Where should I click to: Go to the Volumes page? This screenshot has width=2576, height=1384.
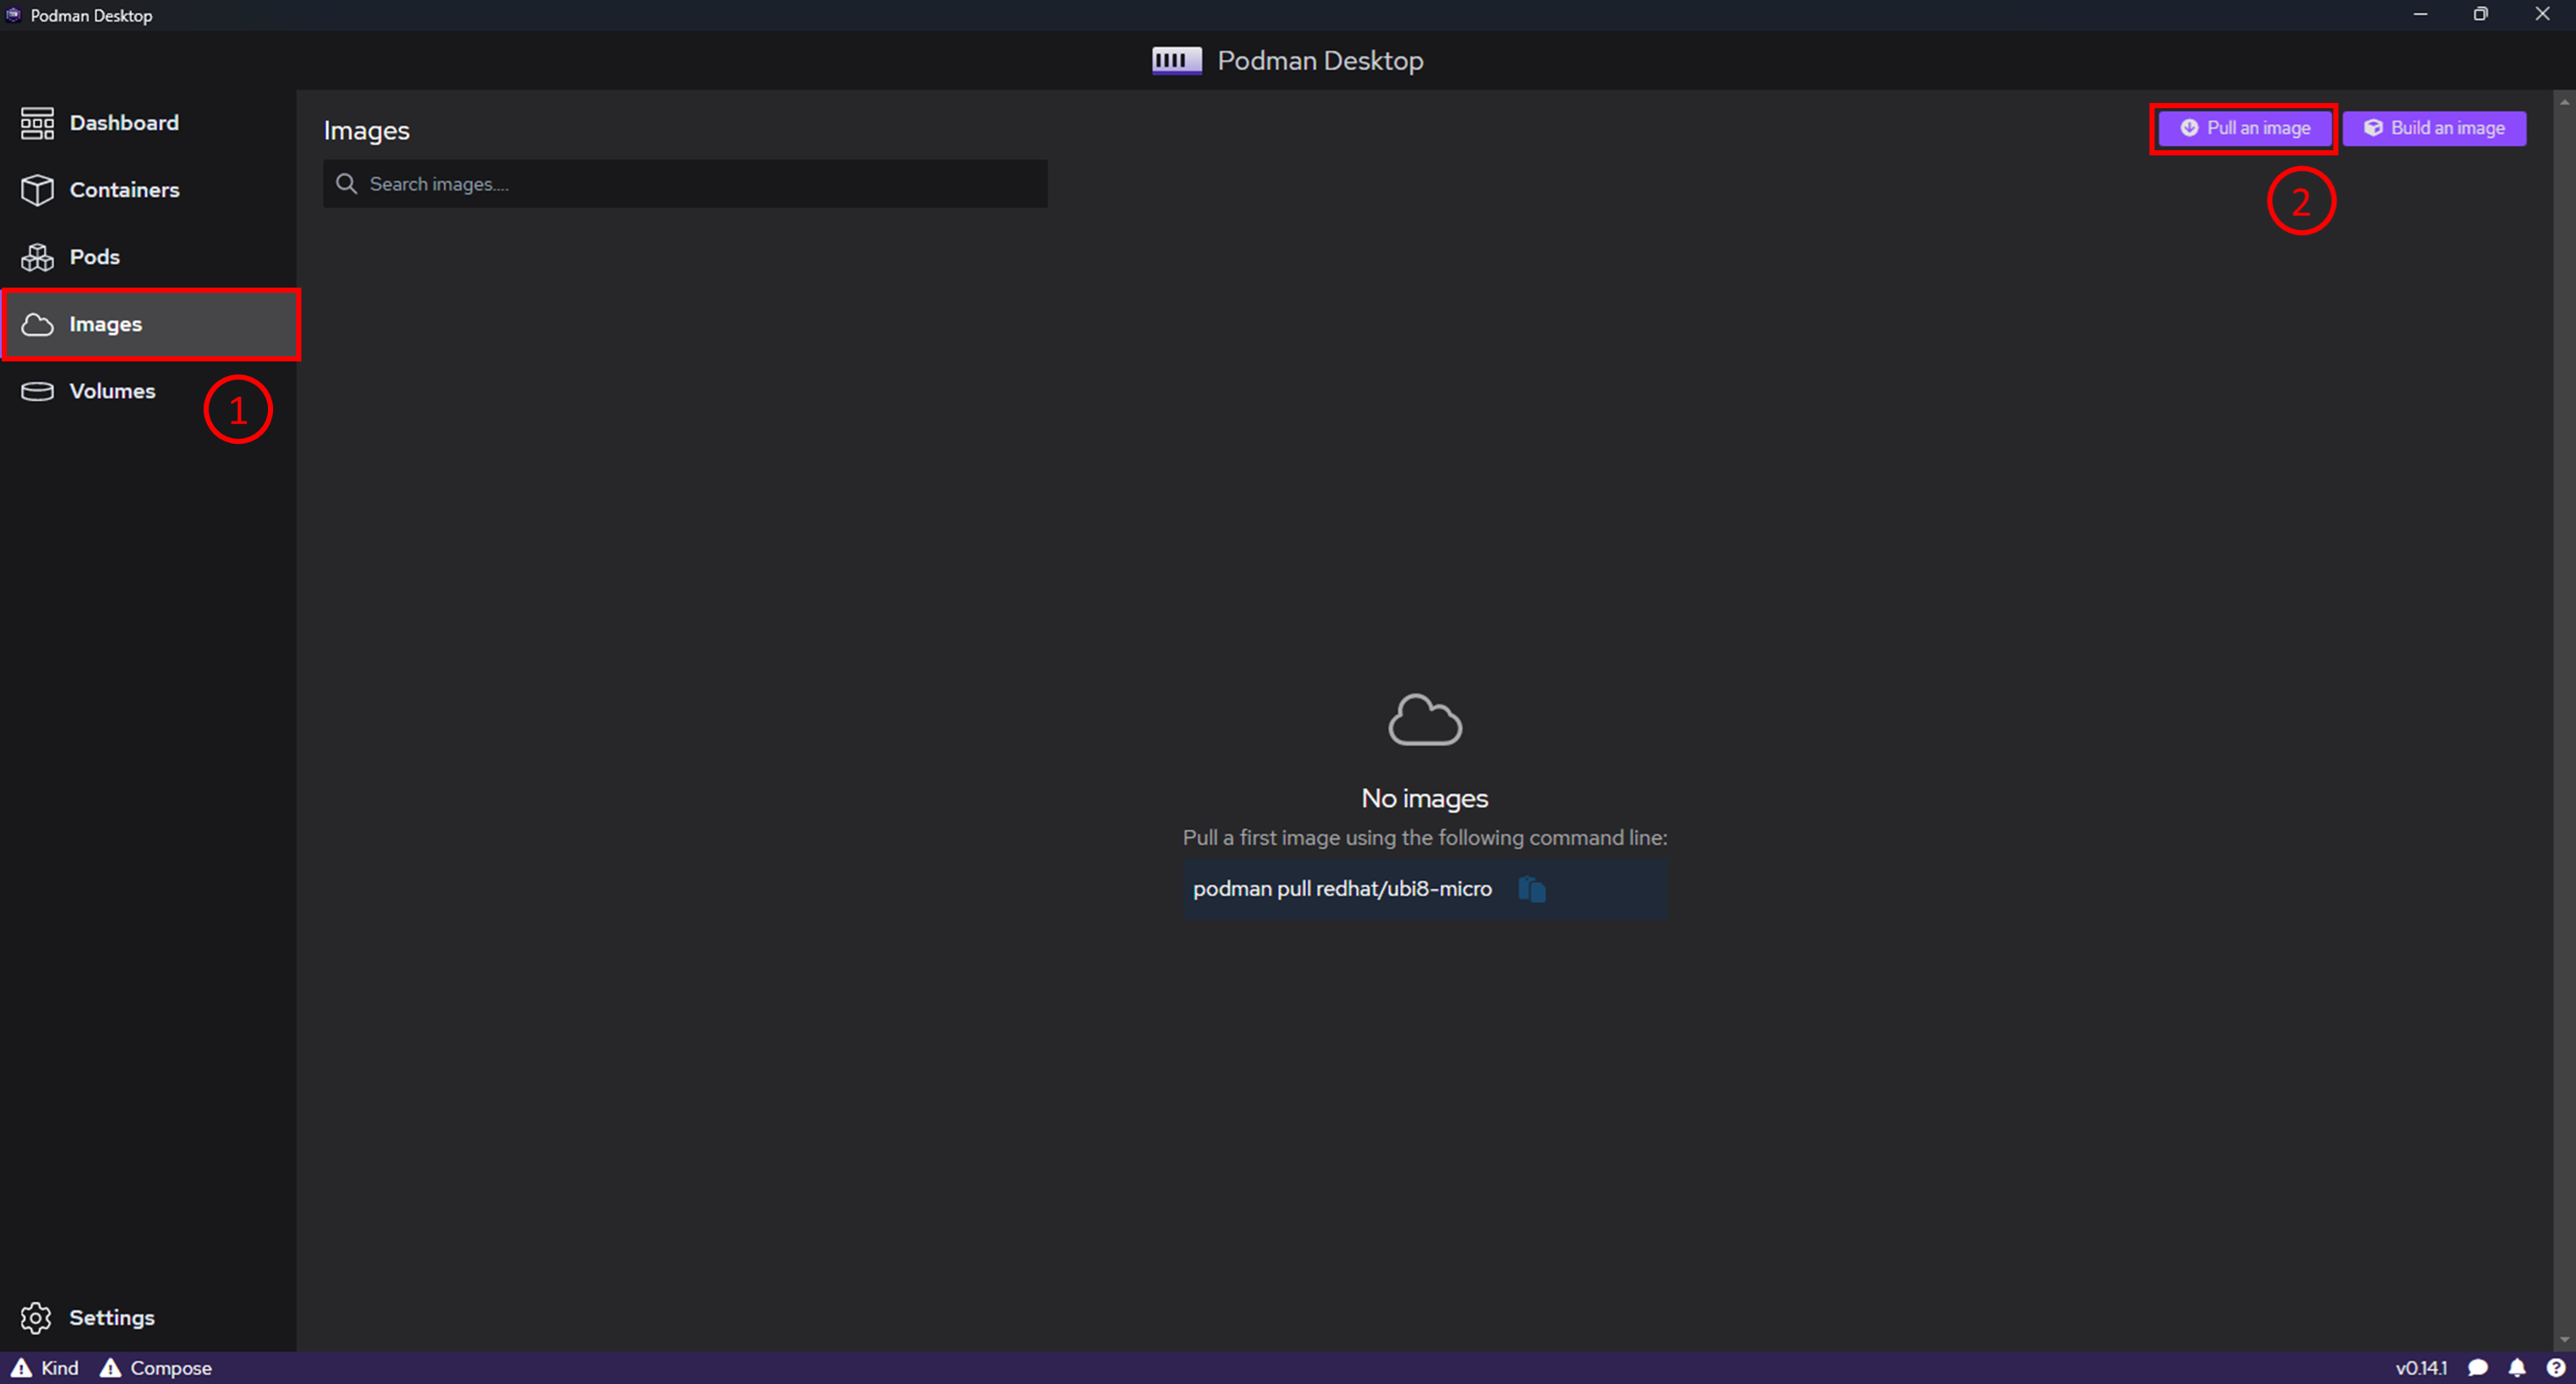click(112, 391)
